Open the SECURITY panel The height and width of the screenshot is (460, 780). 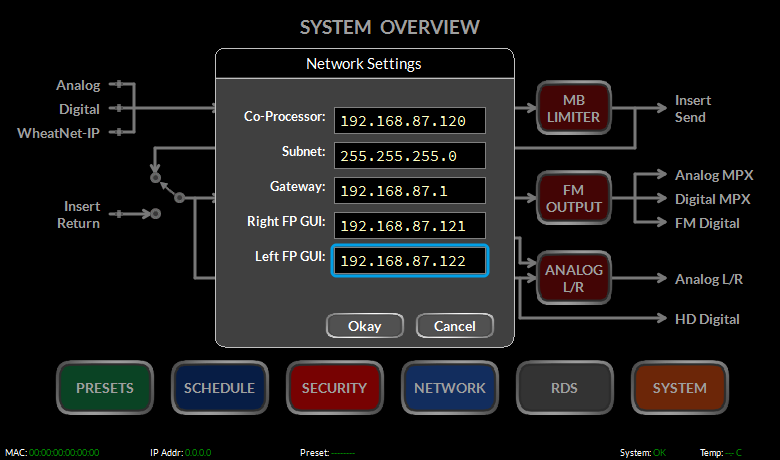pos(334,387)
